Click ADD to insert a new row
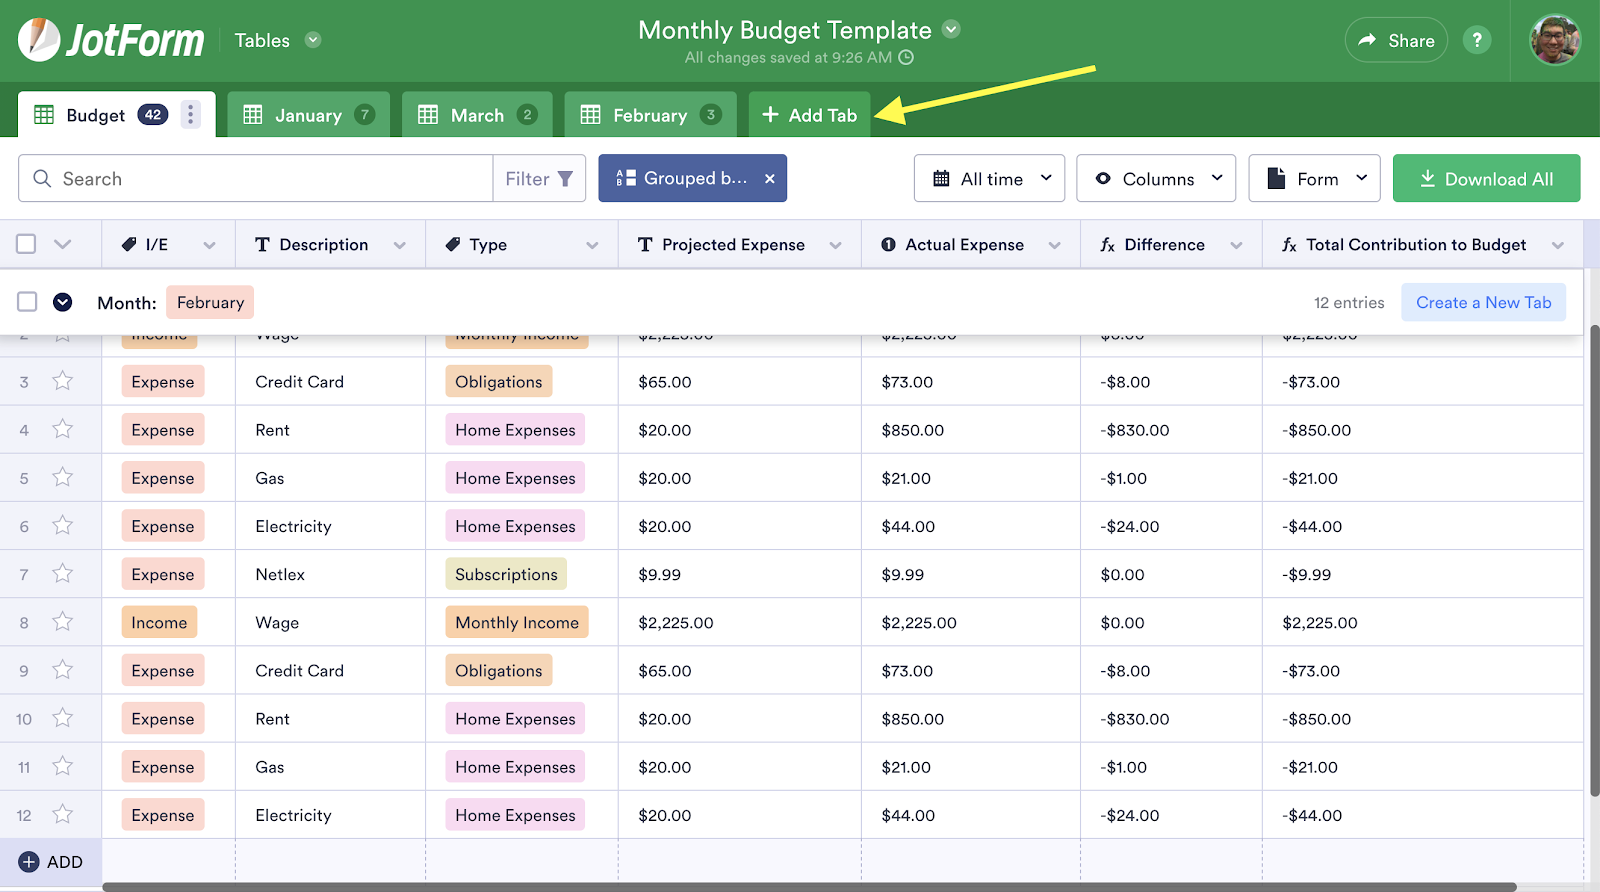This screenshot has height=892, width=1600. pos(51,862)
